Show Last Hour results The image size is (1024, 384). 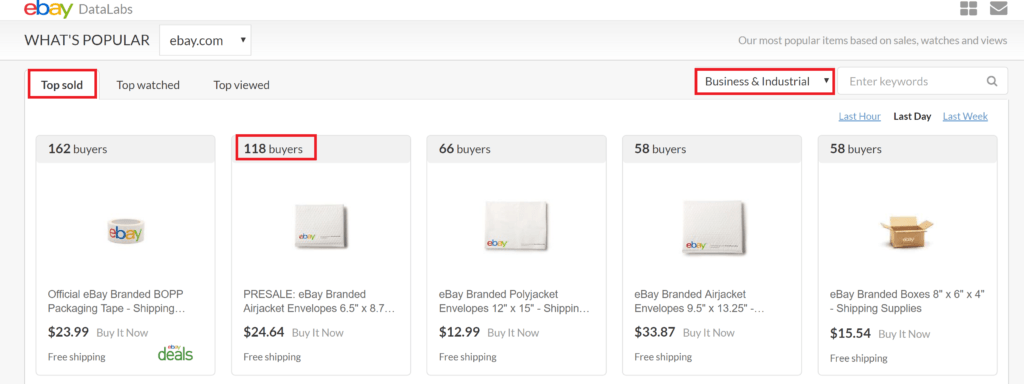point(859,116)
